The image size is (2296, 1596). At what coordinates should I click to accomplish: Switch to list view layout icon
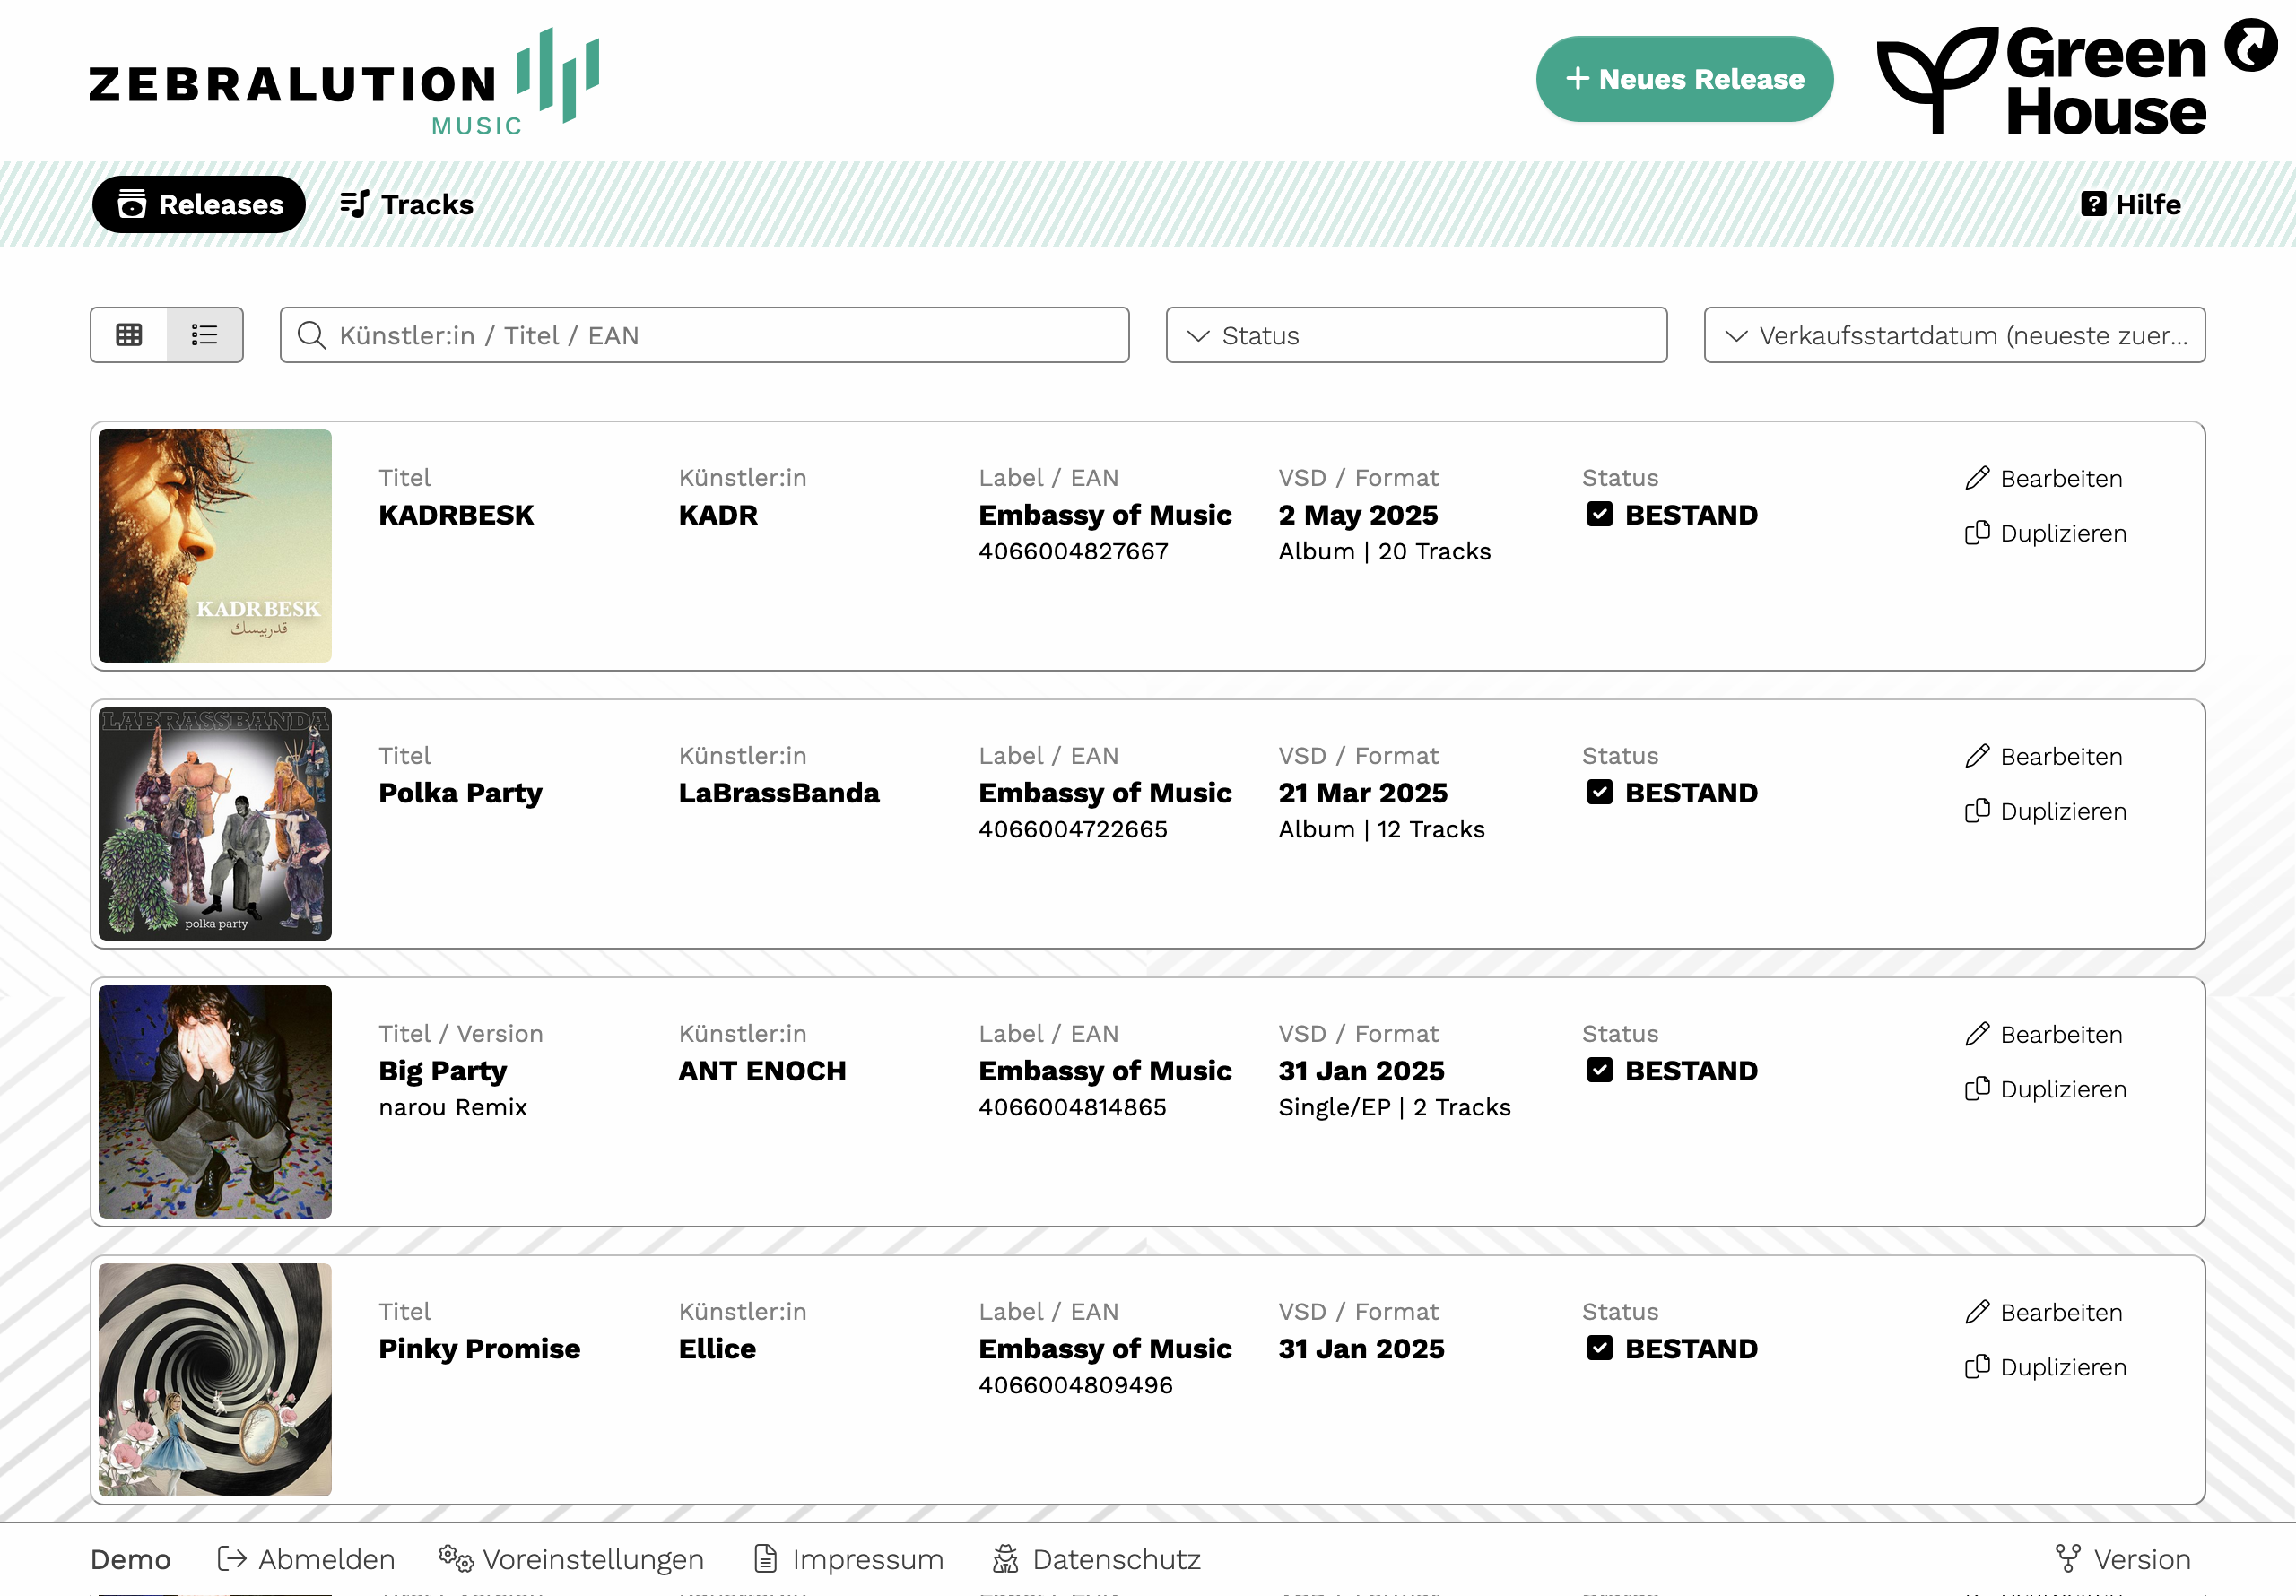click(x=205, y=335)
